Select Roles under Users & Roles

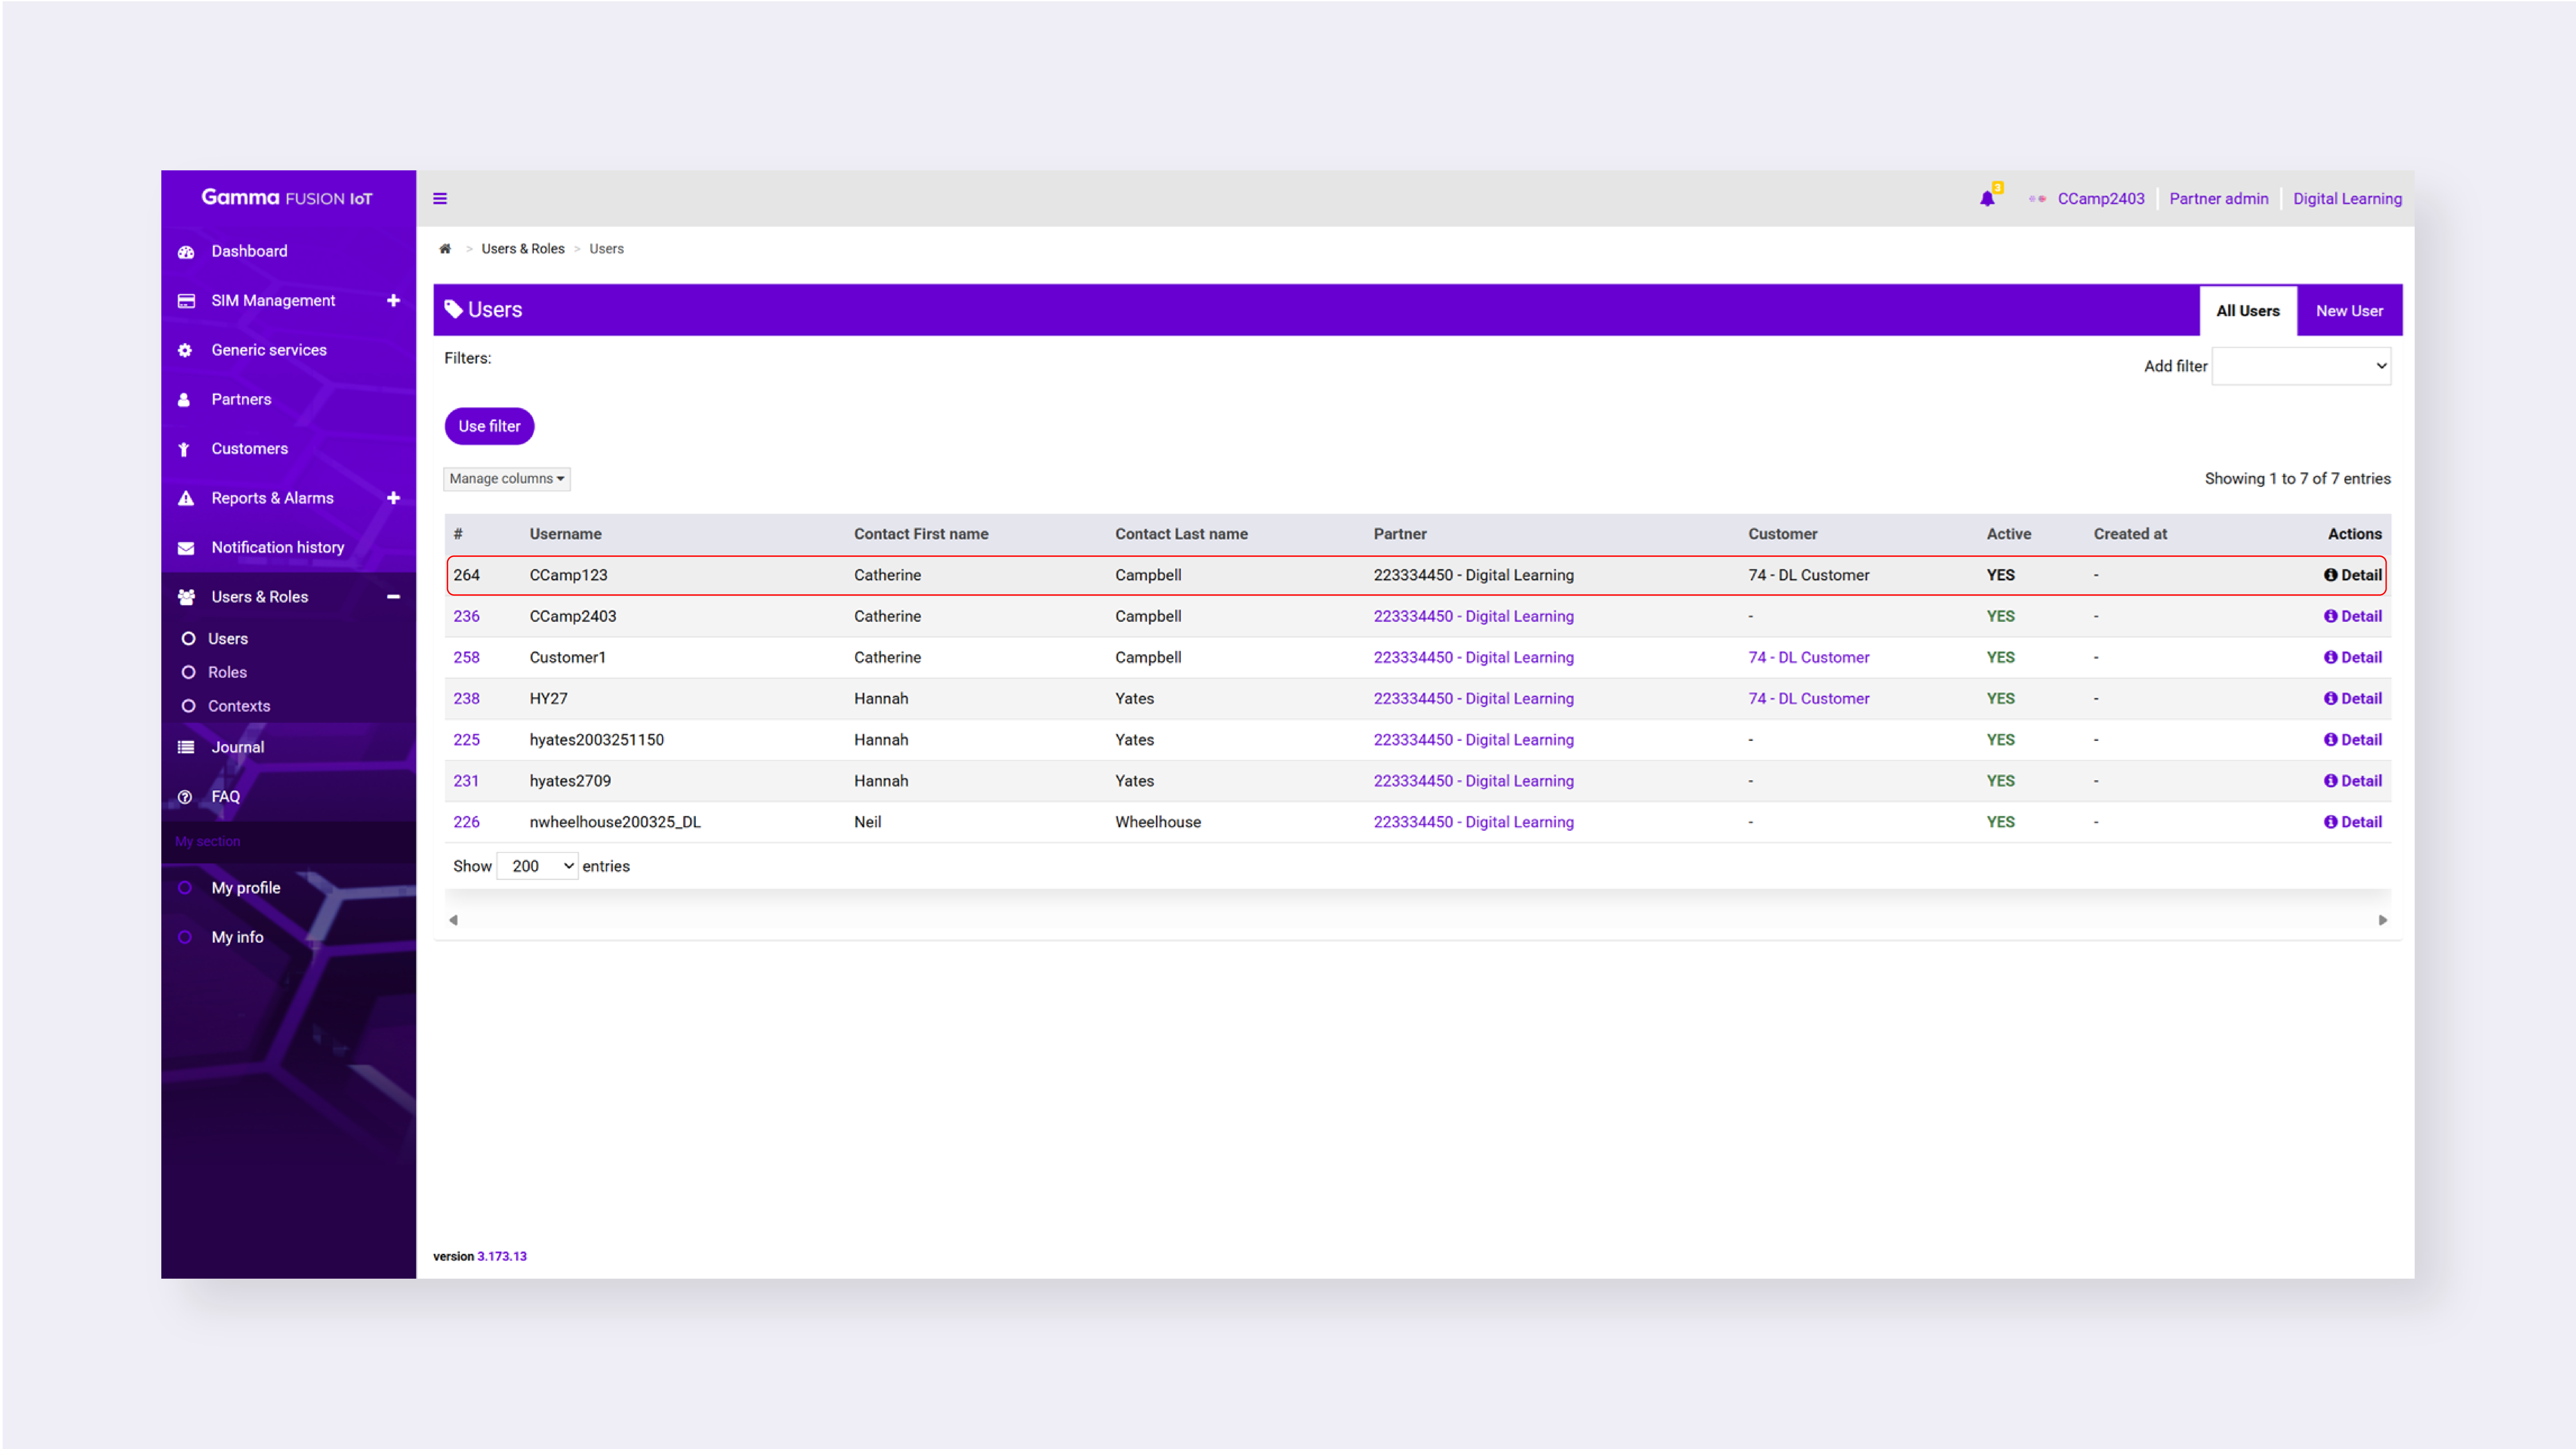click(x=227, y=672)
